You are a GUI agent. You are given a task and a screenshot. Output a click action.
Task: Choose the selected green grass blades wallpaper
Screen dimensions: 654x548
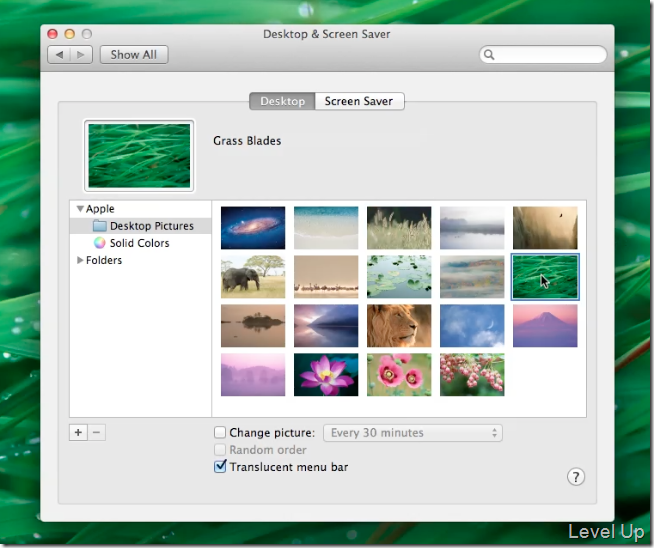[x=545, y=277]
